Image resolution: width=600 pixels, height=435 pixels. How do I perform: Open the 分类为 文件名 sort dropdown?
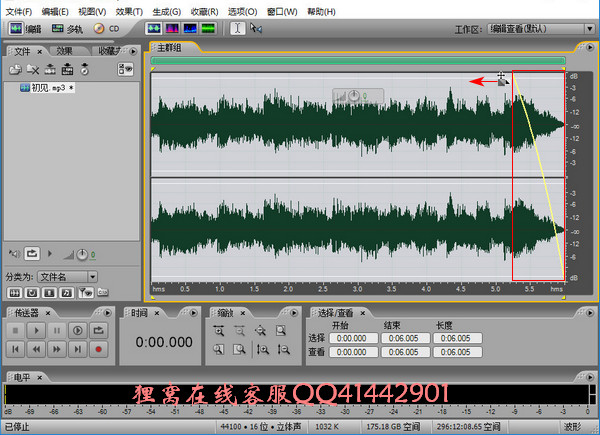point(68,277)
